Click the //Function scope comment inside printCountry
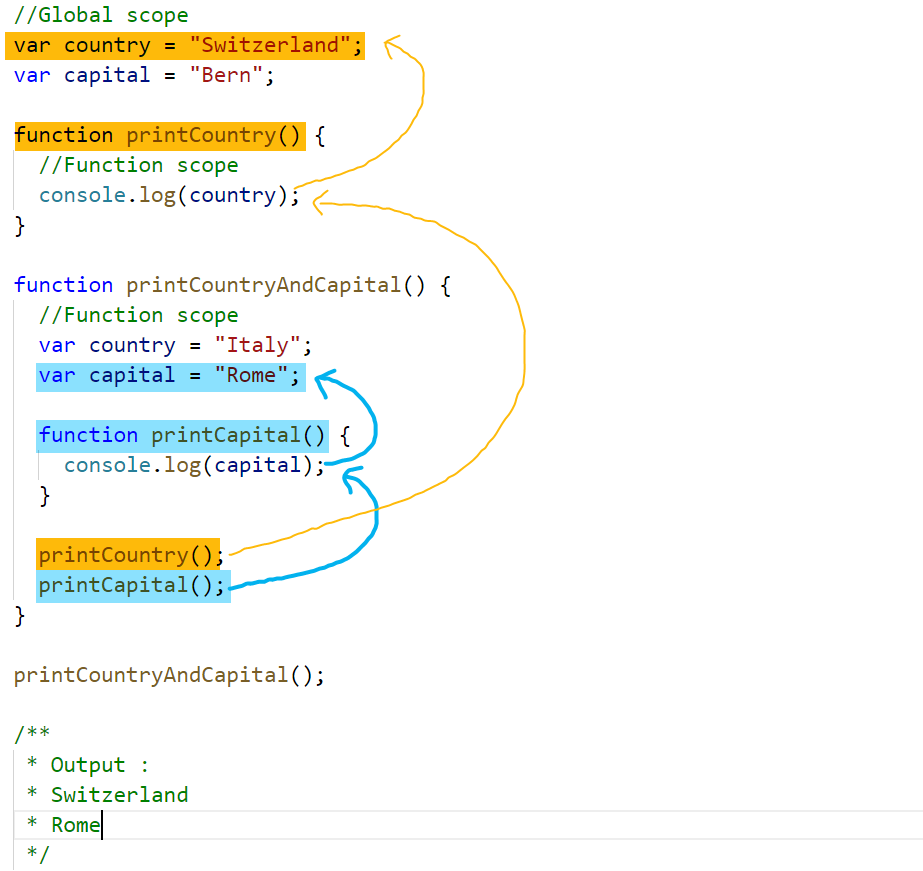 point(138,165)
